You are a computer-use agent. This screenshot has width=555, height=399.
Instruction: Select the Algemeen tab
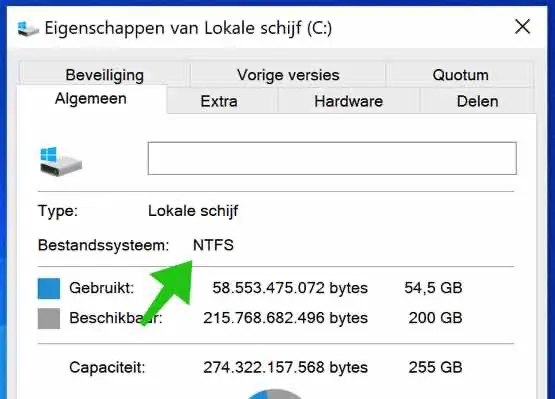tap(91, 99)
